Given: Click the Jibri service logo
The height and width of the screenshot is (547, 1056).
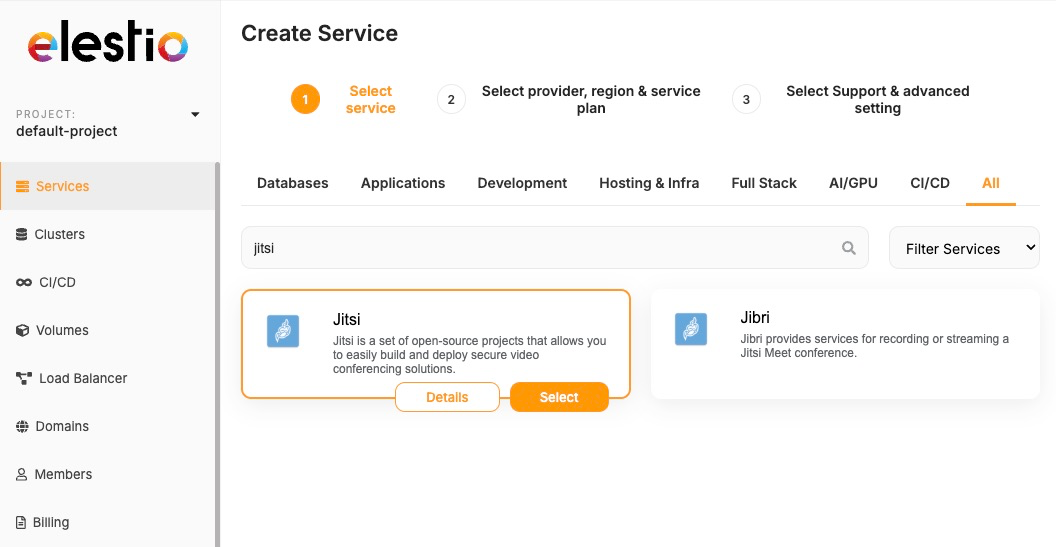Looking at the screenshot, I should coord(691,329).
